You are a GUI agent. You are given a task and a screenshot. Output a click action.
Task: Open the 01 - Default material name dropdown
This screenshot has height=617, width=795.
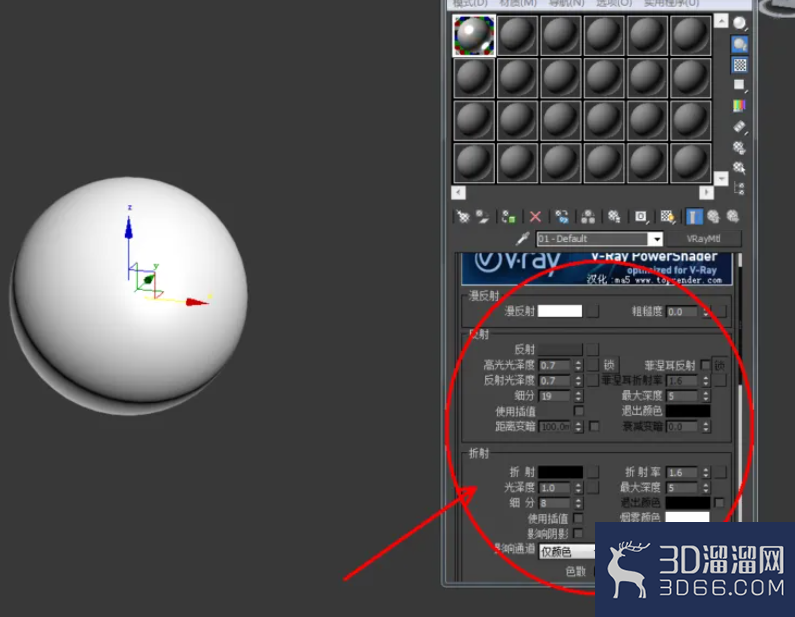[656, 239]
